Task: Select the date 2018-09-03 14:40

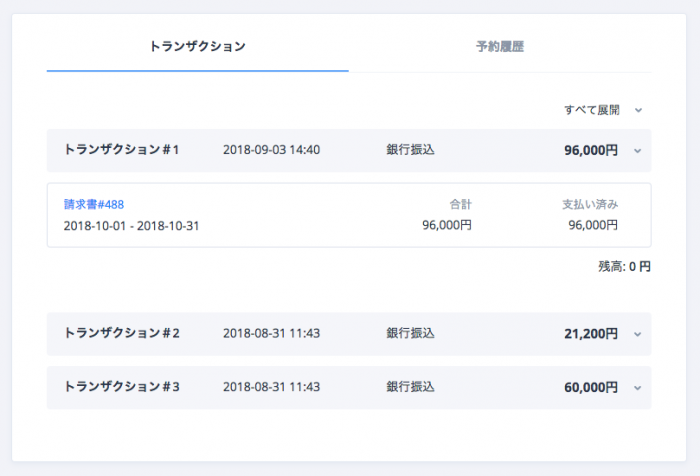Action: pos(271,150)
